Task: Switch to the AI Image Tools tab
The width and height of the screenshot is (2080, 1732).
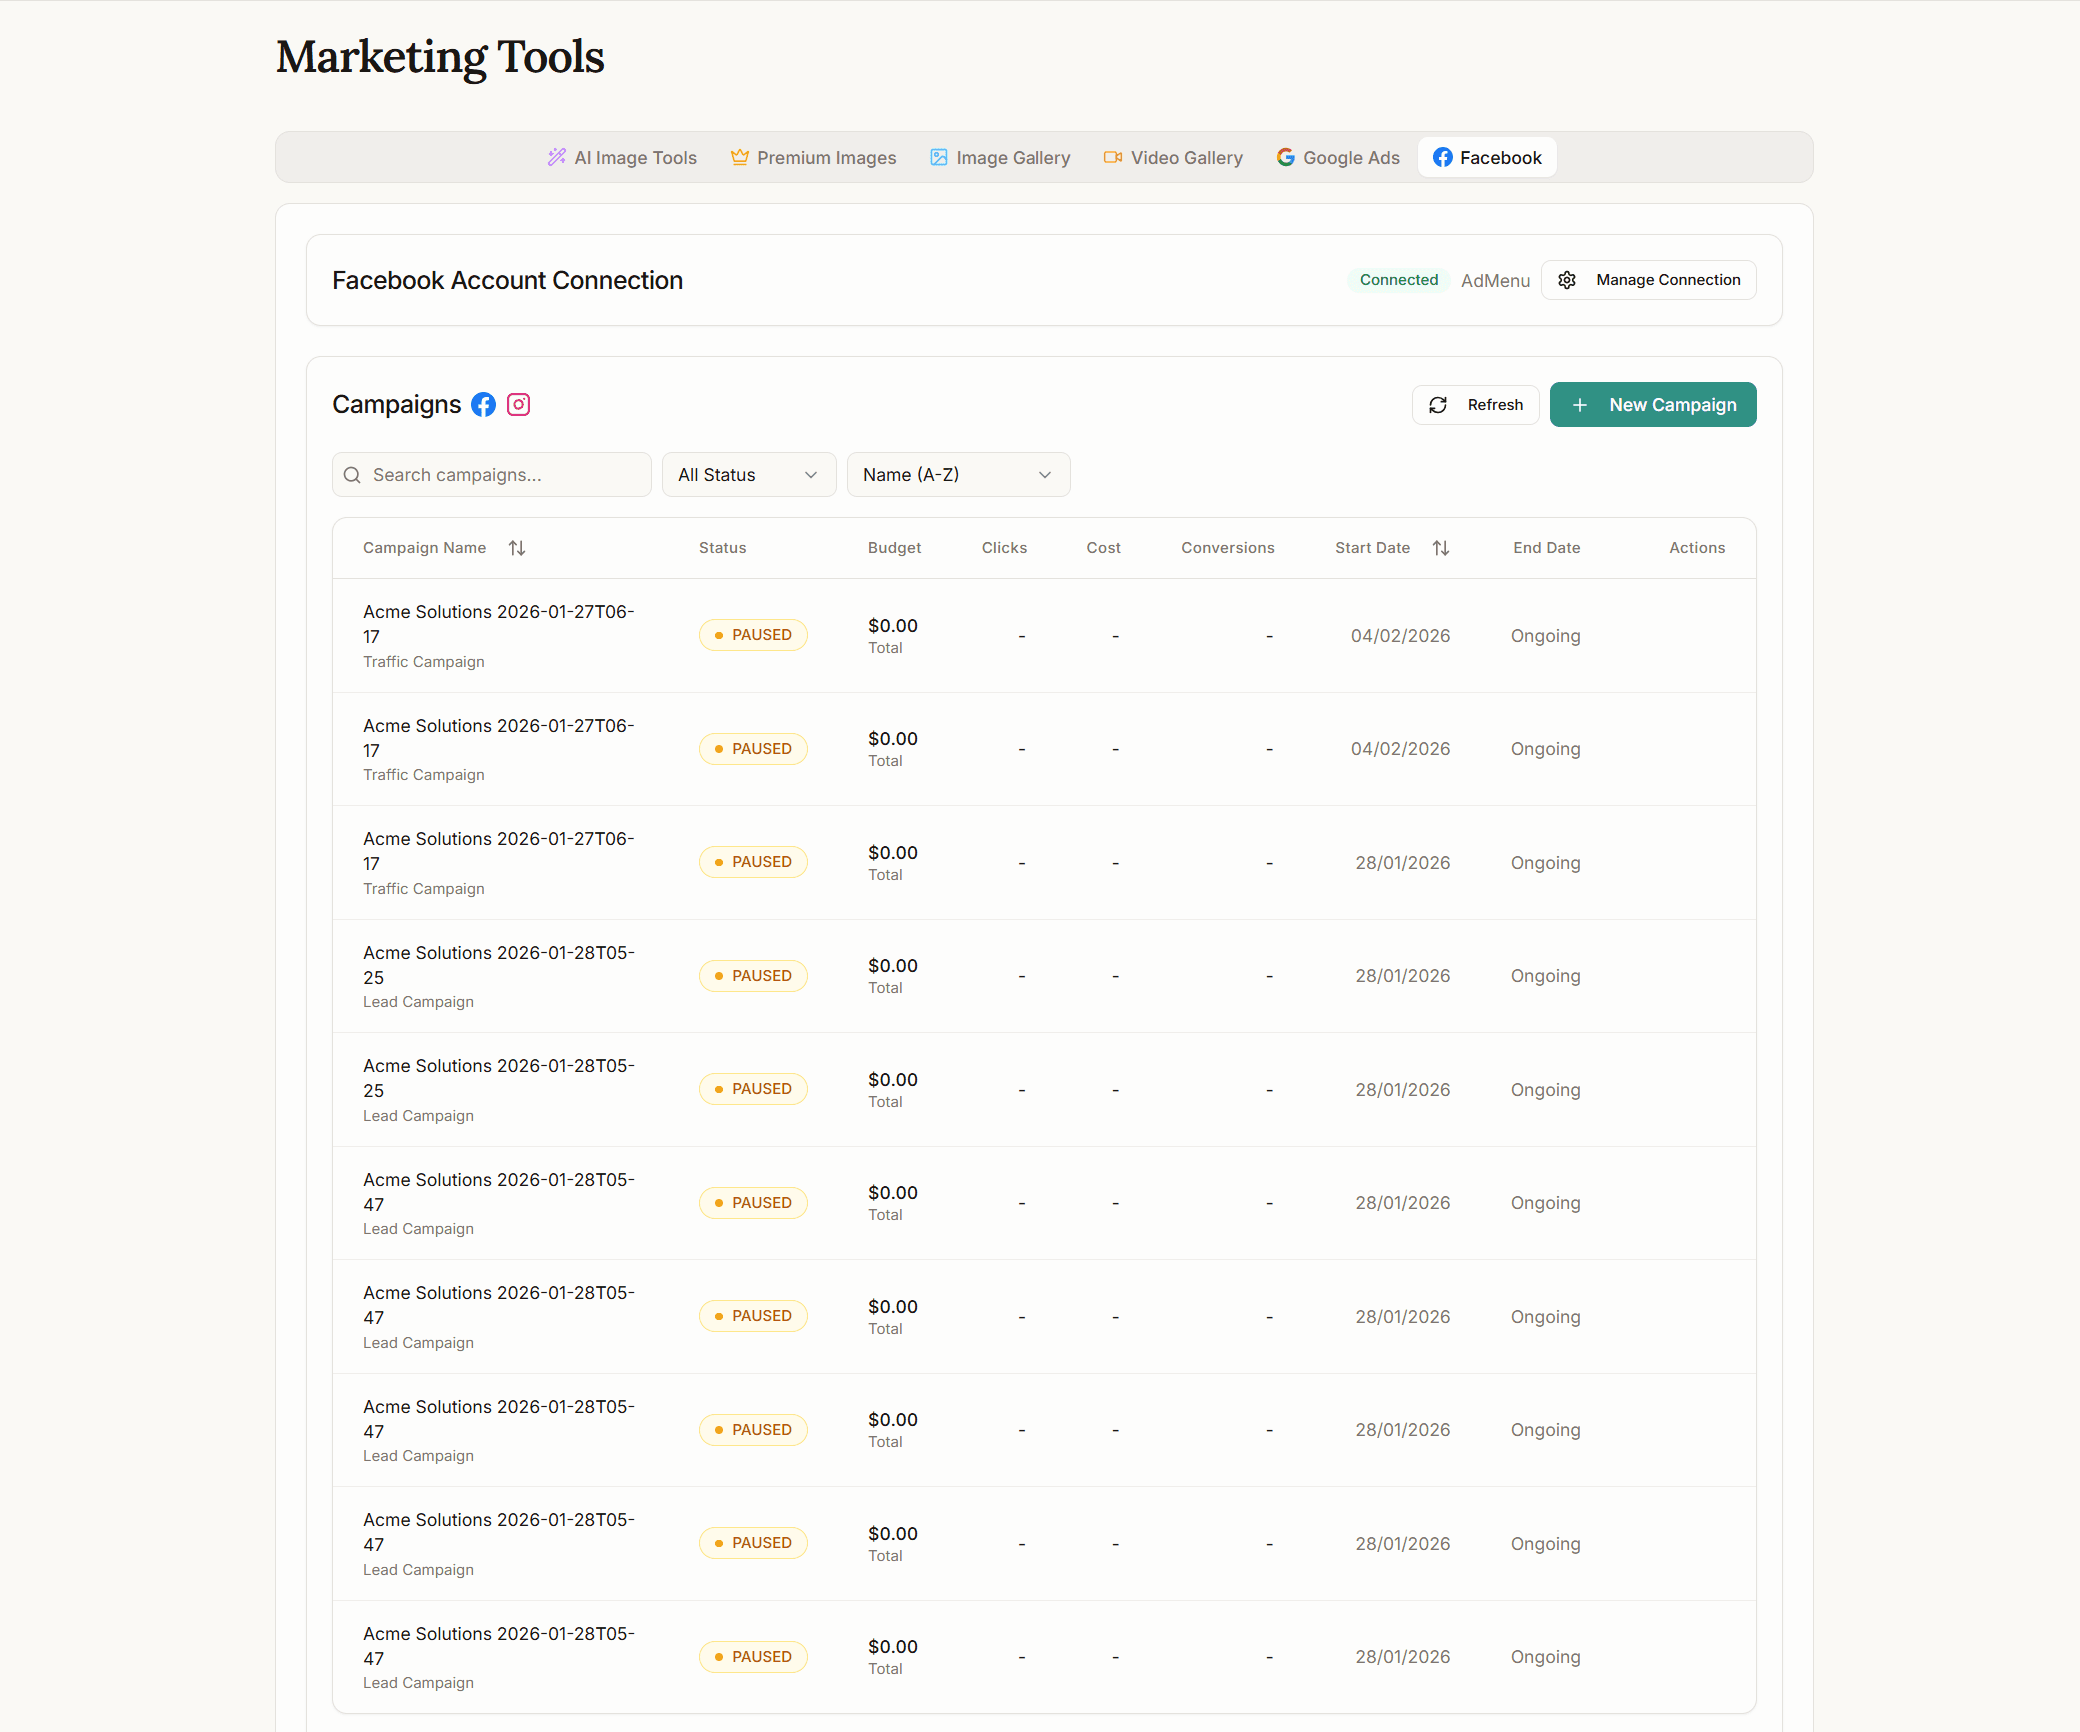Action: (622, 157)
